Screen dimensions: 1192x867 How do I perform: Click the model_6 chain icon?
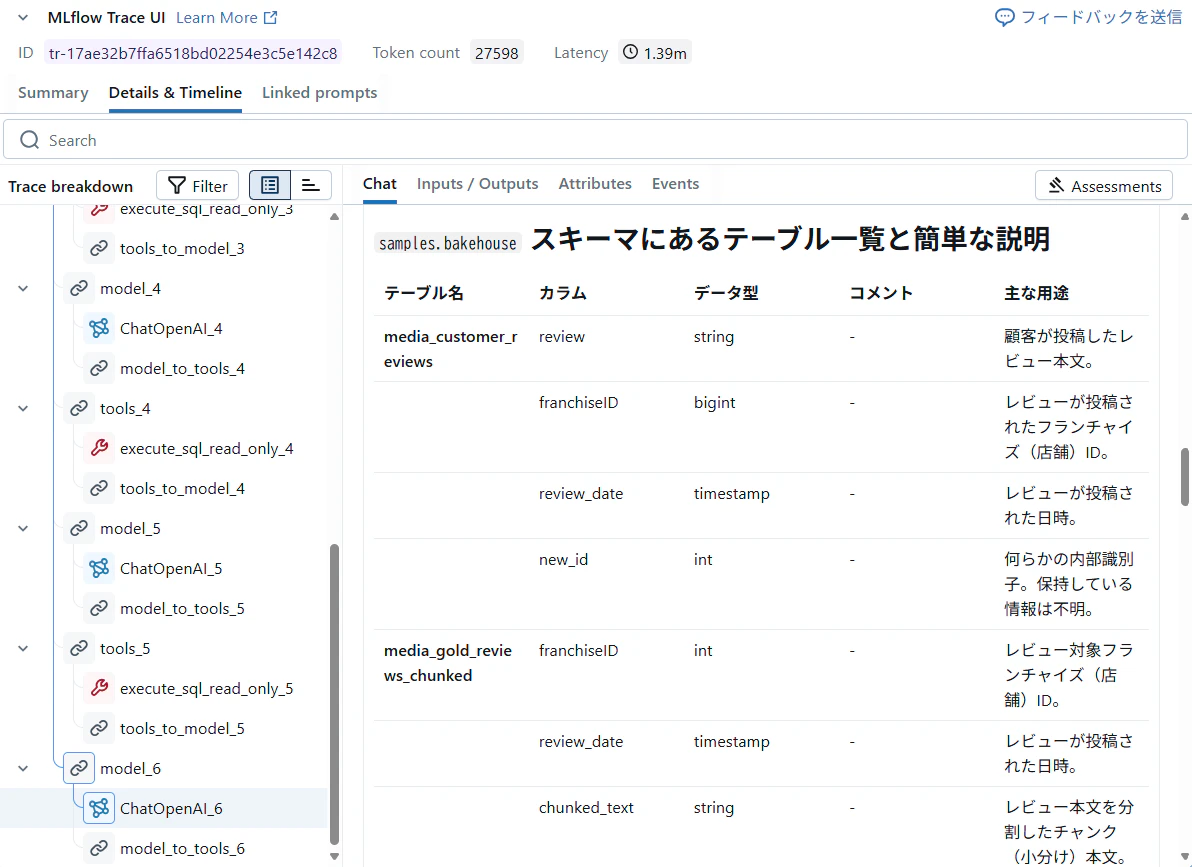79,769
